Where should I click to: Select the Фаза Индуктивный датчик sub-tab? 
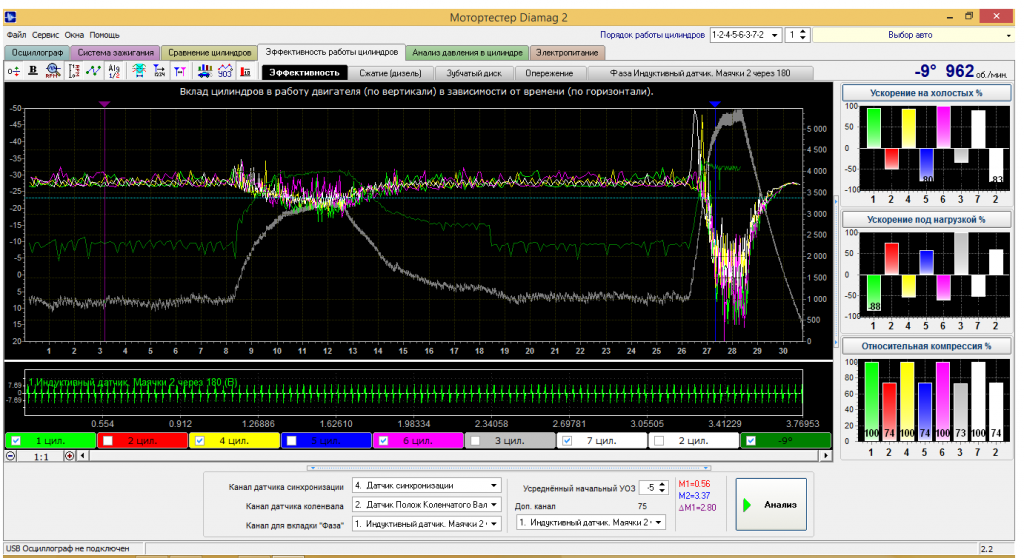pos(699,73)
